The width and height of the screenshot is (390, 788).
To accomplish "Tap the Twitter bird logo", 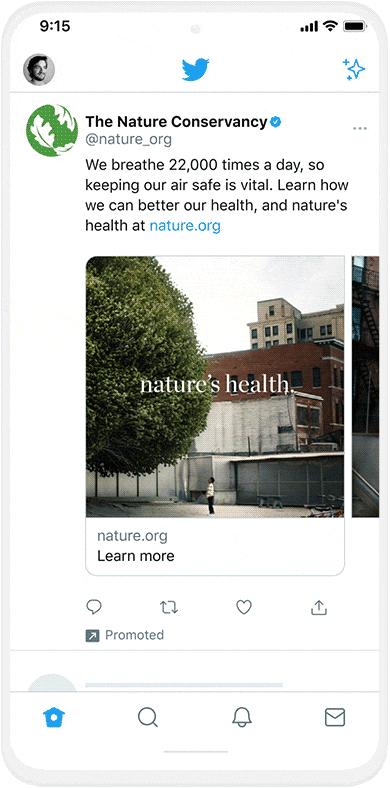I will 196,69.
